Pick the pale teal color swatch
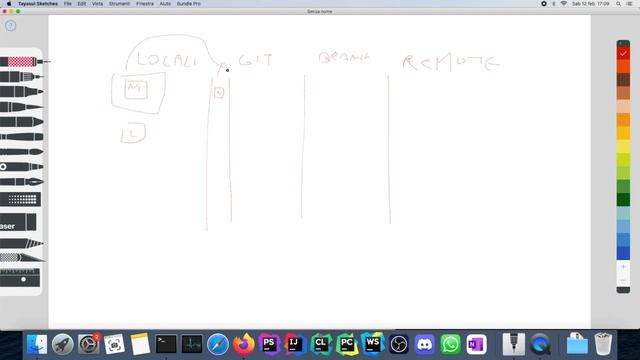The image size is (640, 360). pyautogui.click(x=623, y=213)
